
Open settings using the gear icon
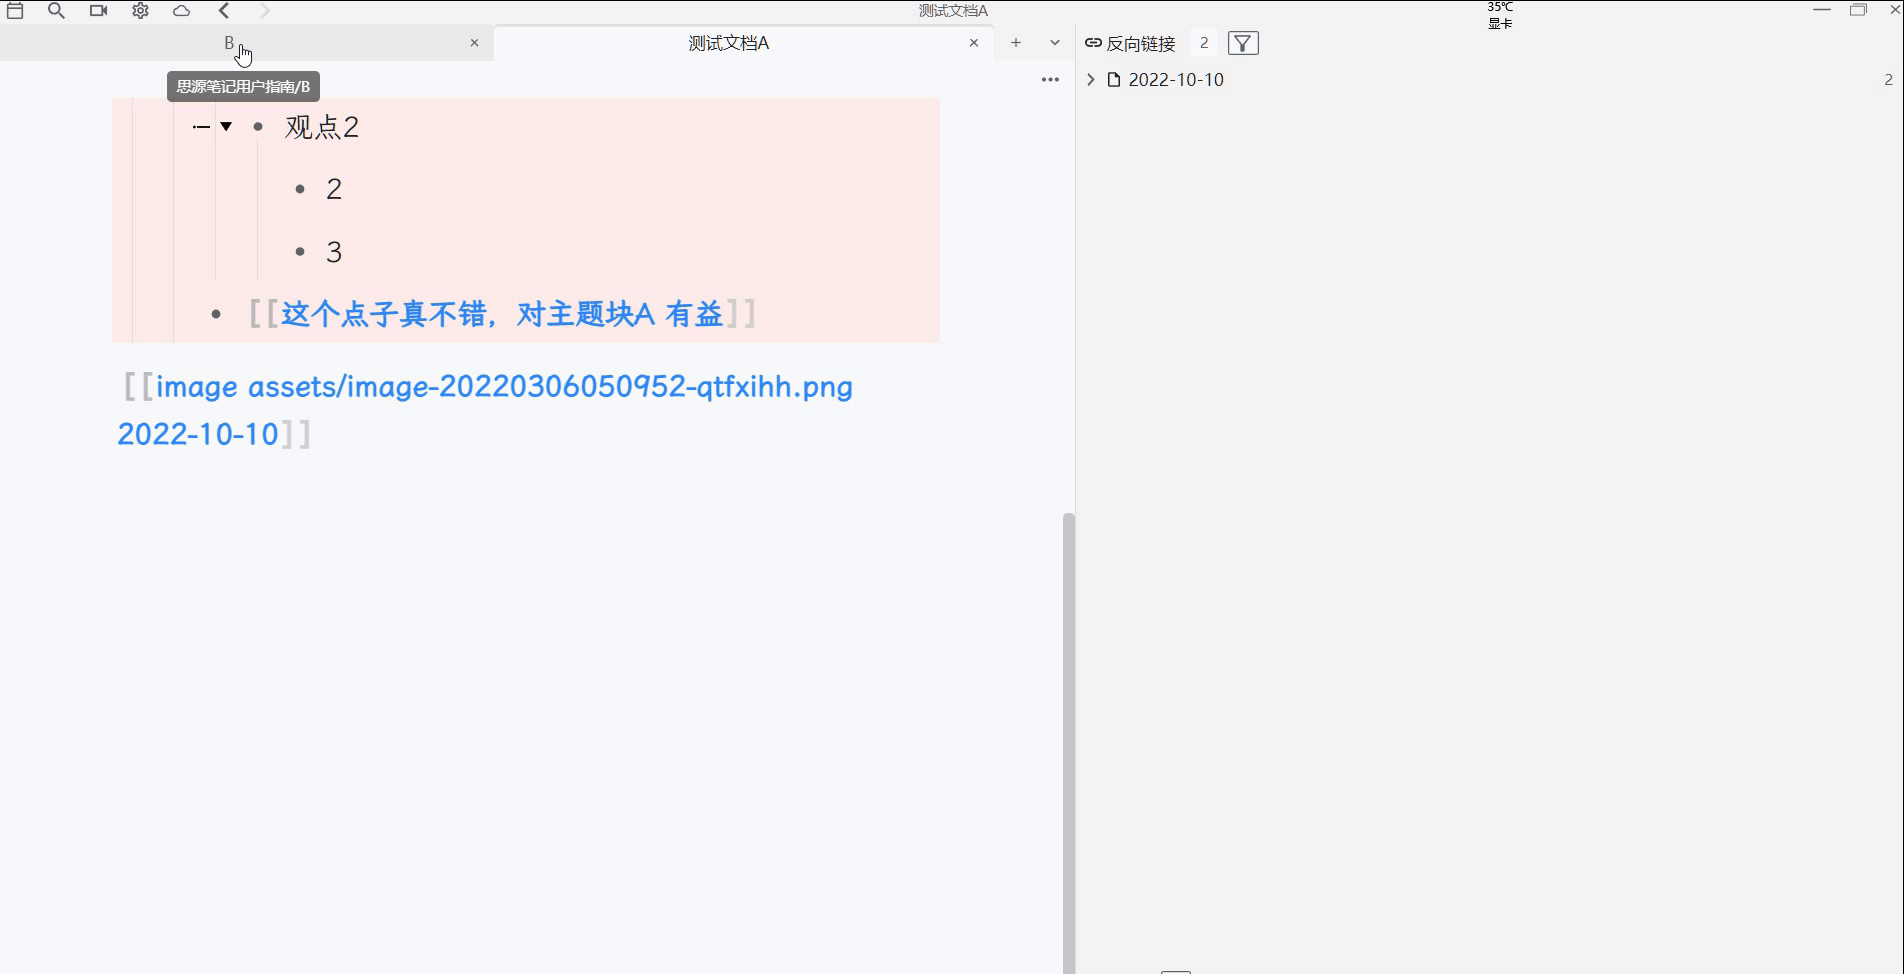(140, 11)
